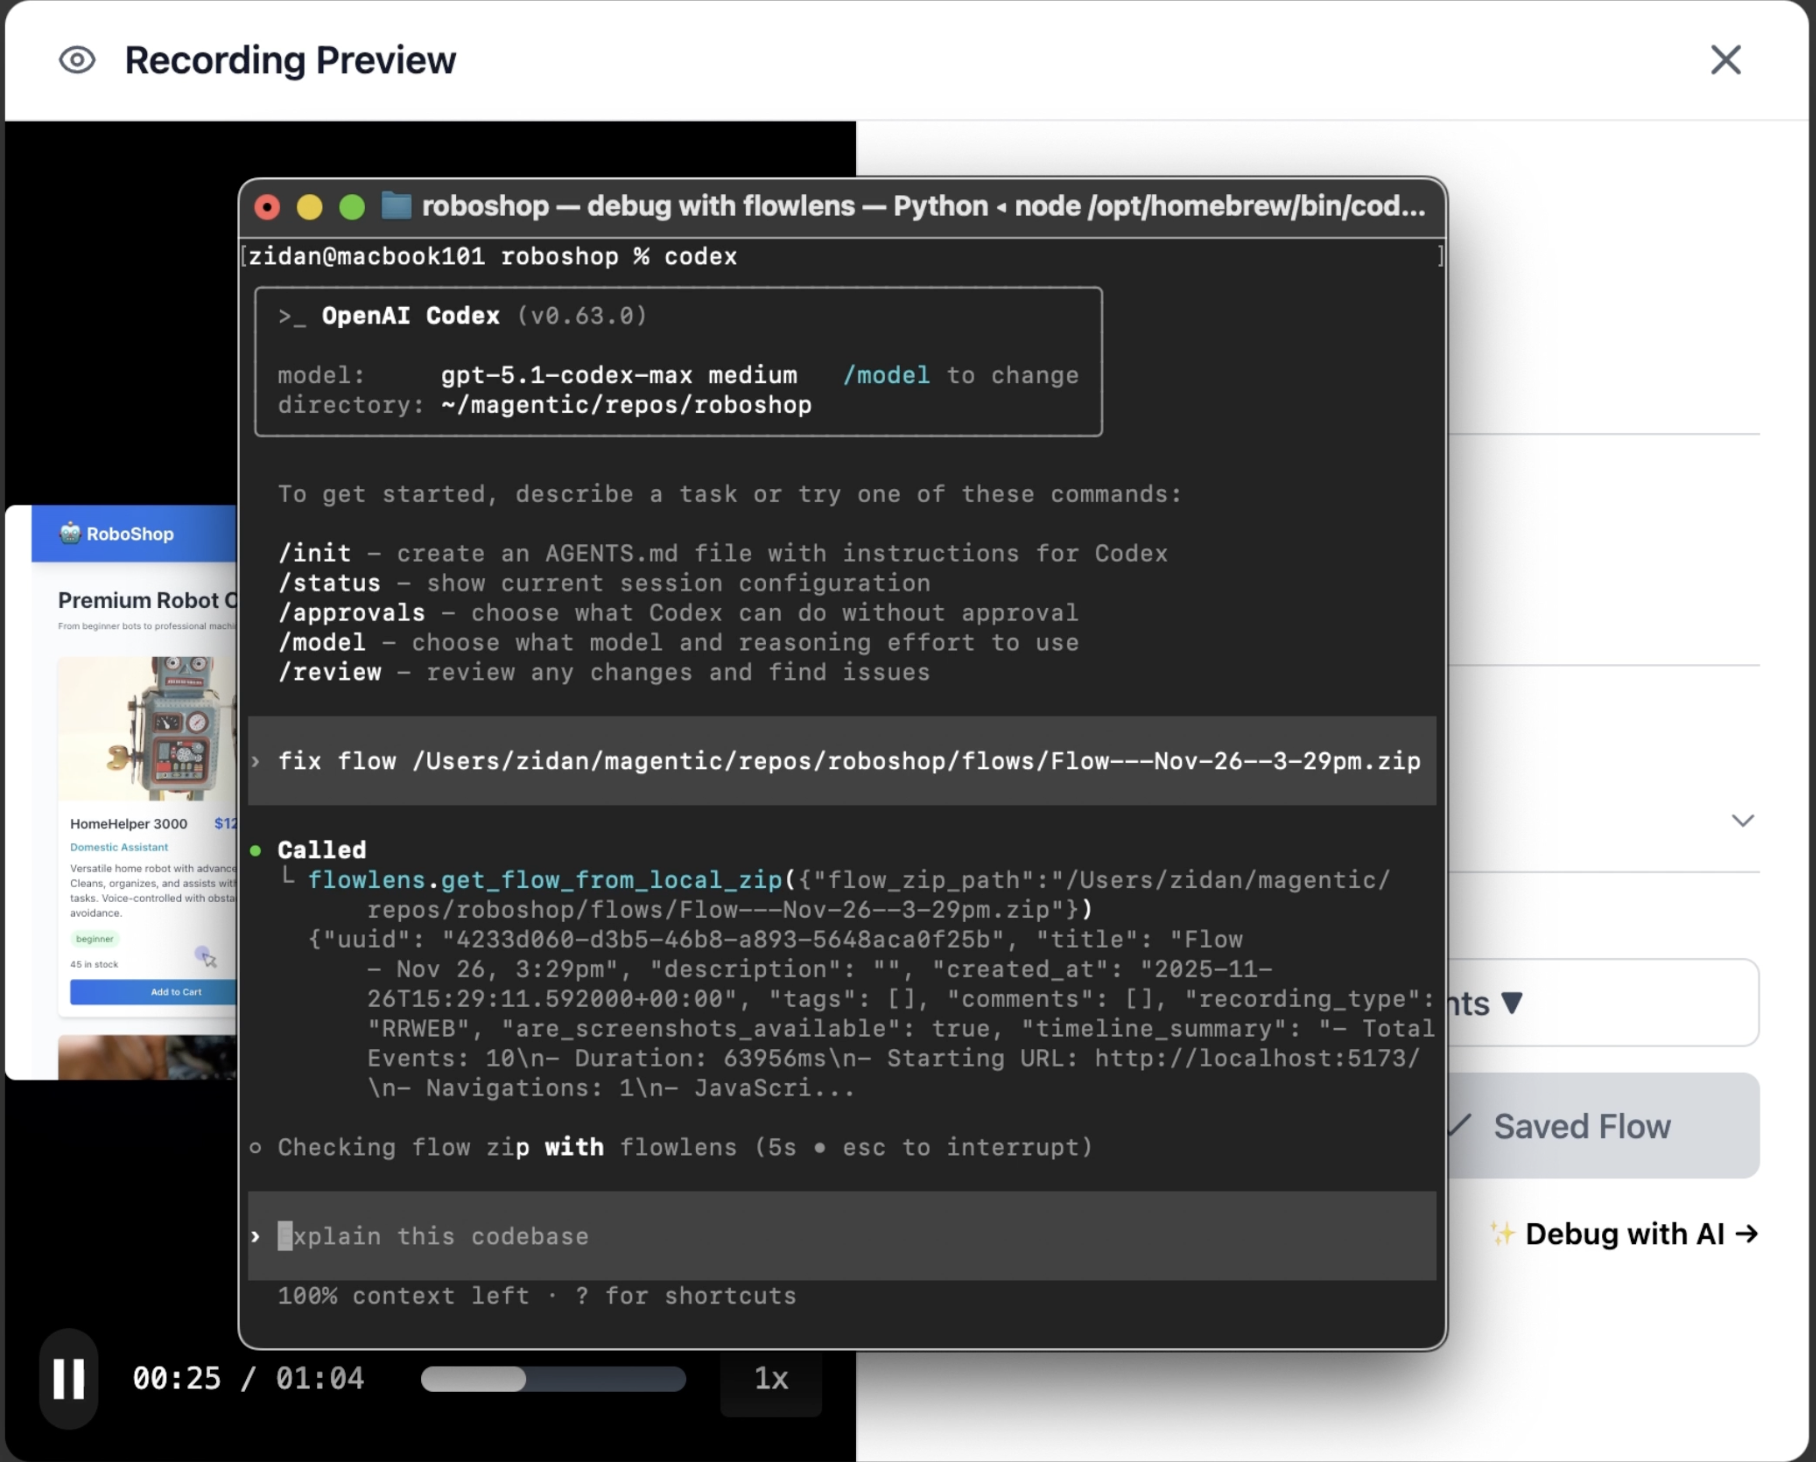Open the Debug with AI link
Screen dimensions: 1816x1462
[1623, 1234]
